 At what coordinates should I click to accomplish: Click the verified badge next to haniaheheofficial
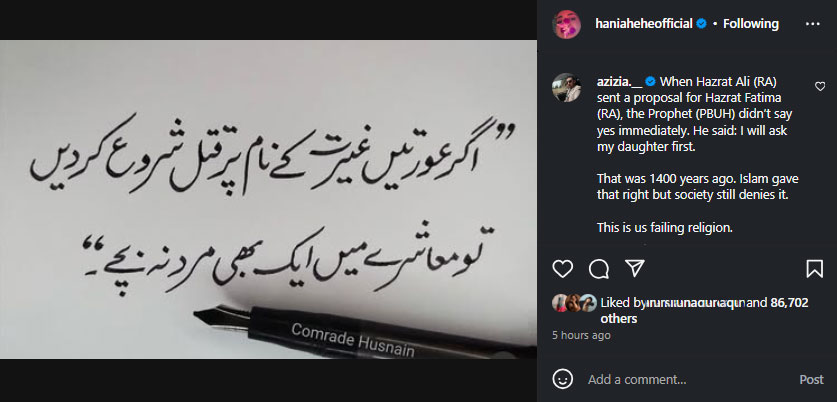[x=701, y=24]
